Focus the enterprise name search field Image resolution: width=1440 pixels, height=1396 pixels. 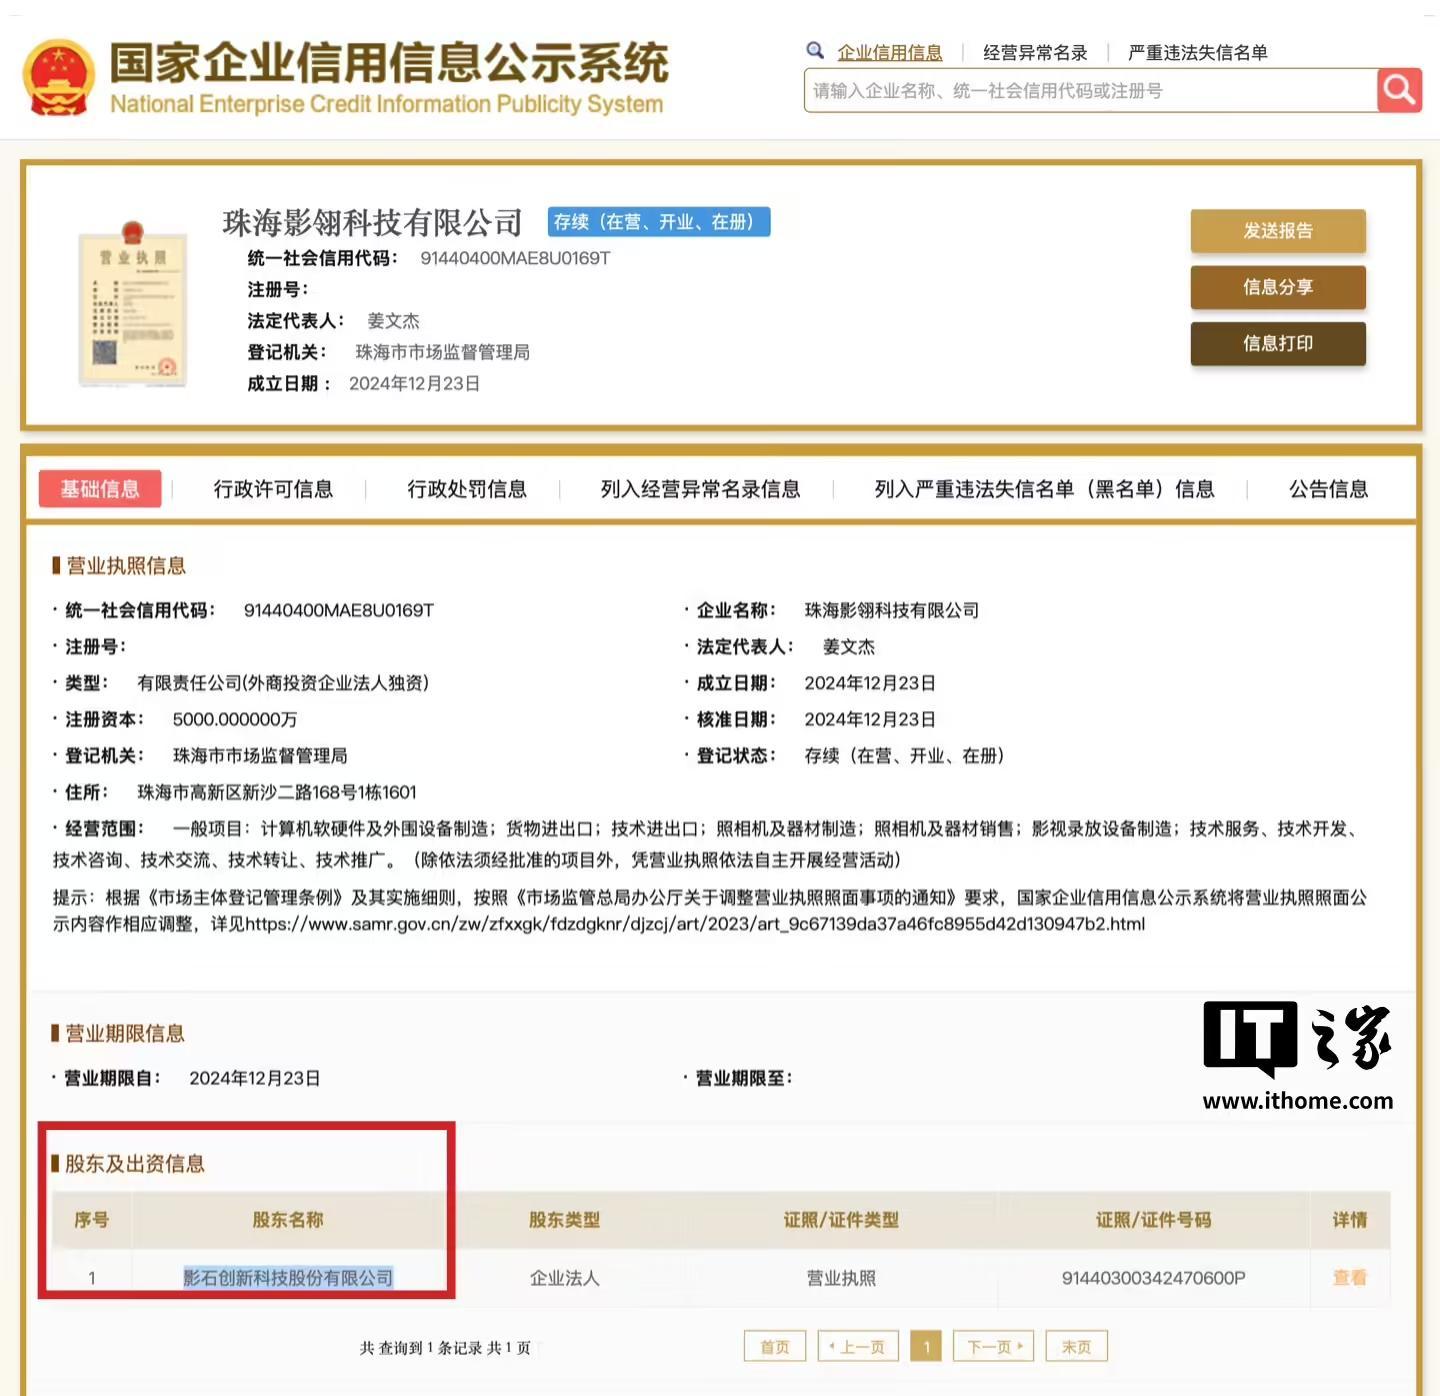tap(1090, 91)
